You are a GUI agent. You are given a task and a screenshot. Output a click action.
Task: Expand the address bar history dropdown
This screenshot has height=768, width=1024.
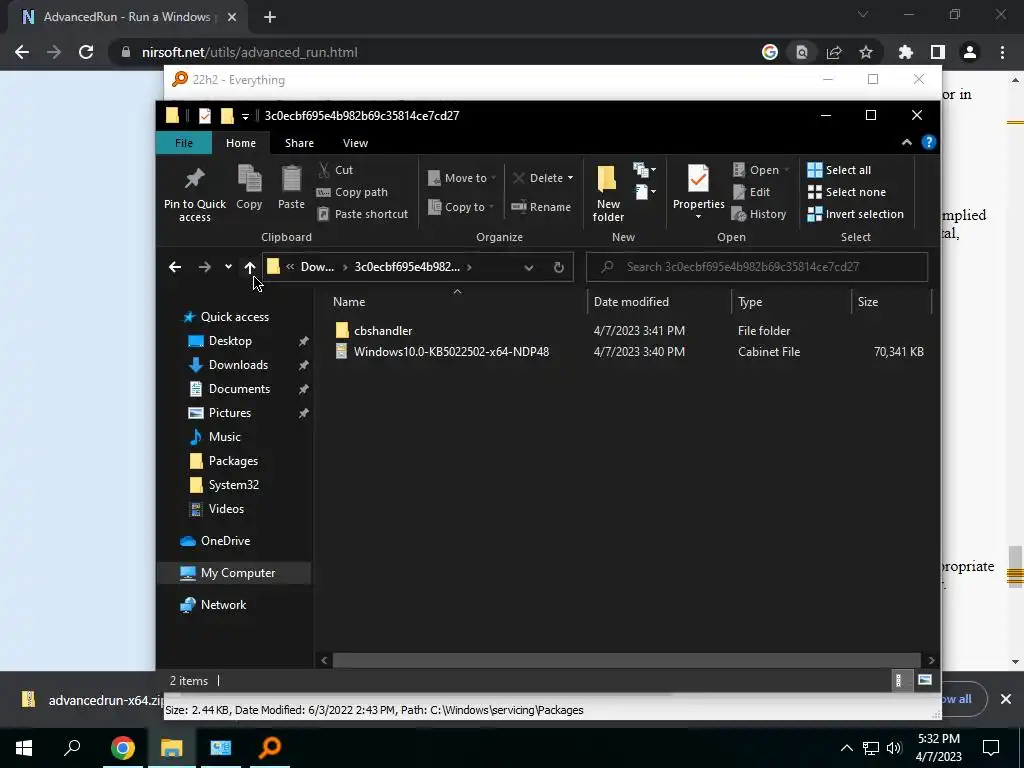click(528, 267)
